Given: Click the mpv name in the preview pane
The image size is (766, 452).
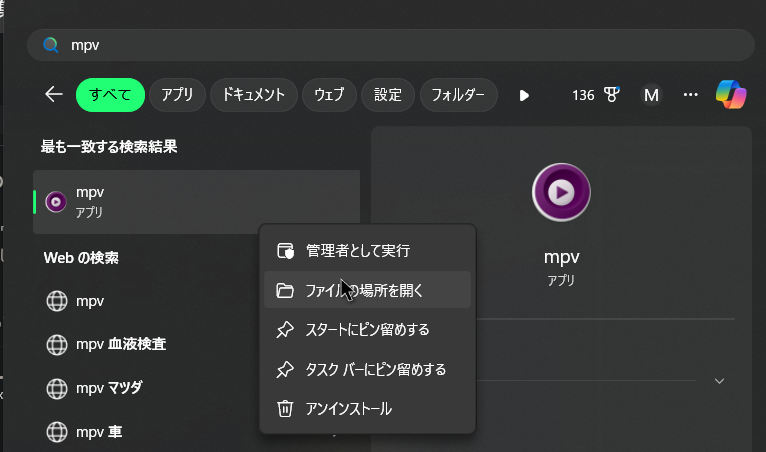Looking at the screenshot, I should point(561,257).
